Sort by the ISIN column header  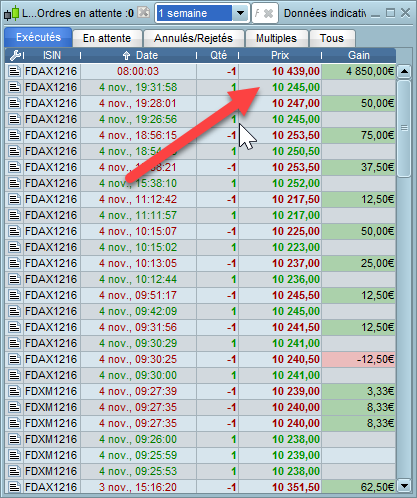click(52, 55)
